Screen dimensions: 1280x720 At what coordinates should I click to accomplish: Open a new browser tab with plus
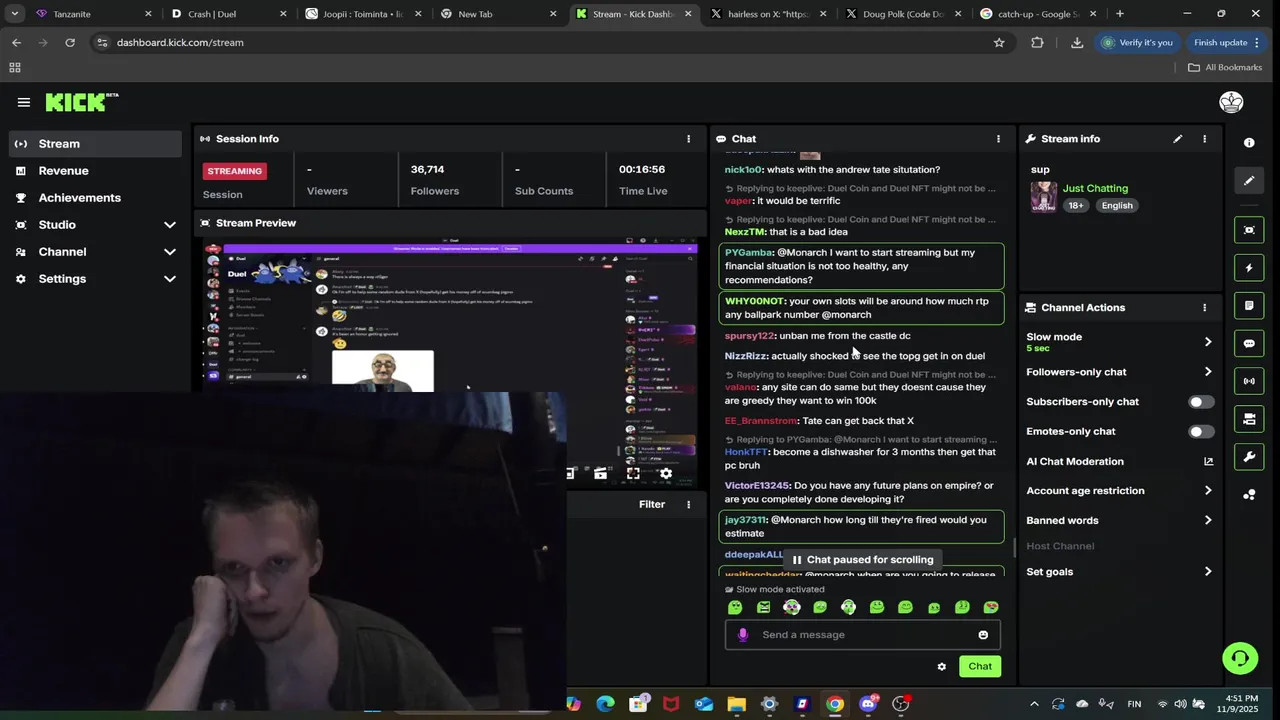[x=1120, y=14]
